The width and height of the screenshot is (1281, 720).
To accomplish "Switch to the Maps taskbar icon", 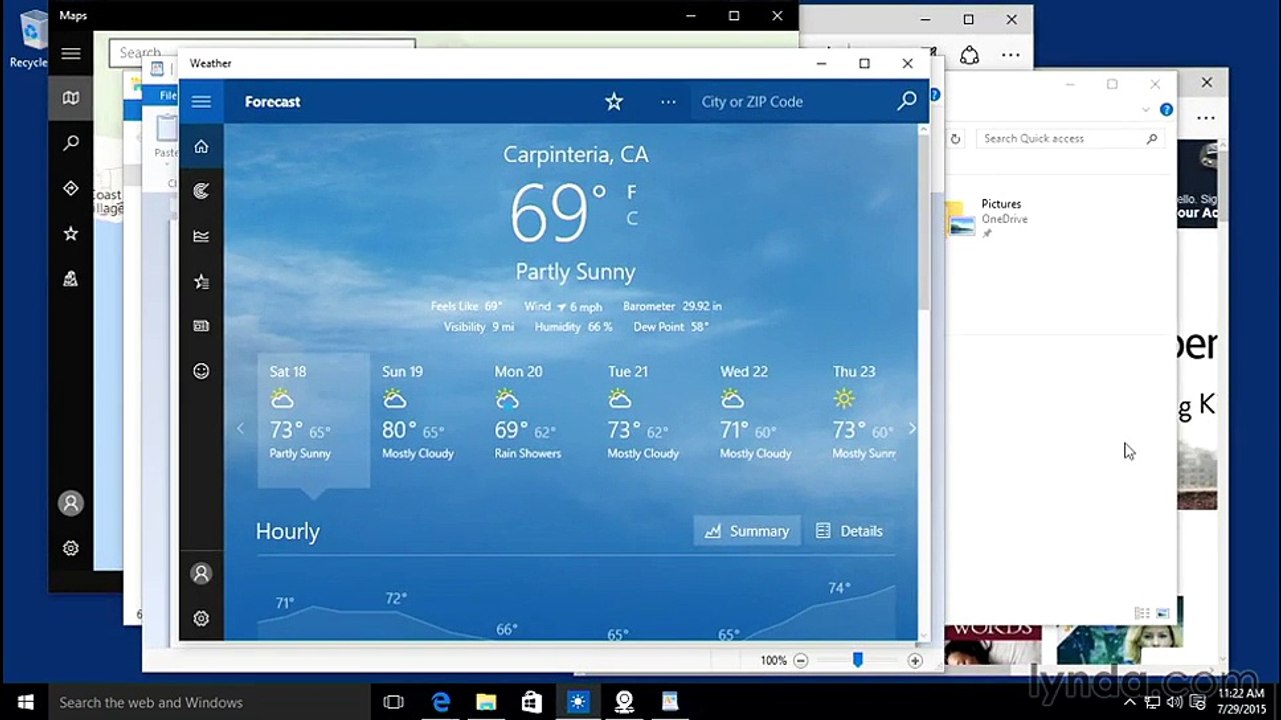I will [x=624, y=702].
